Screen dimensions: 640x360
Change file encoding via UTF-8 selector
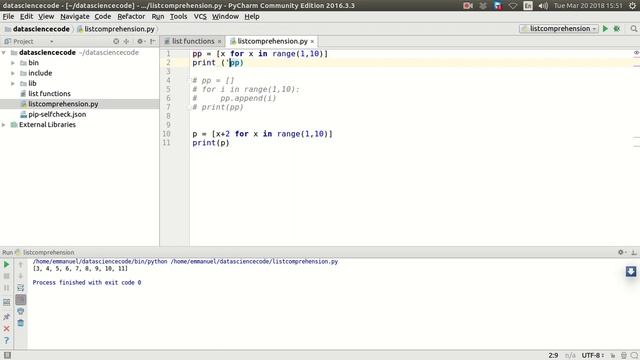[593, 356]
